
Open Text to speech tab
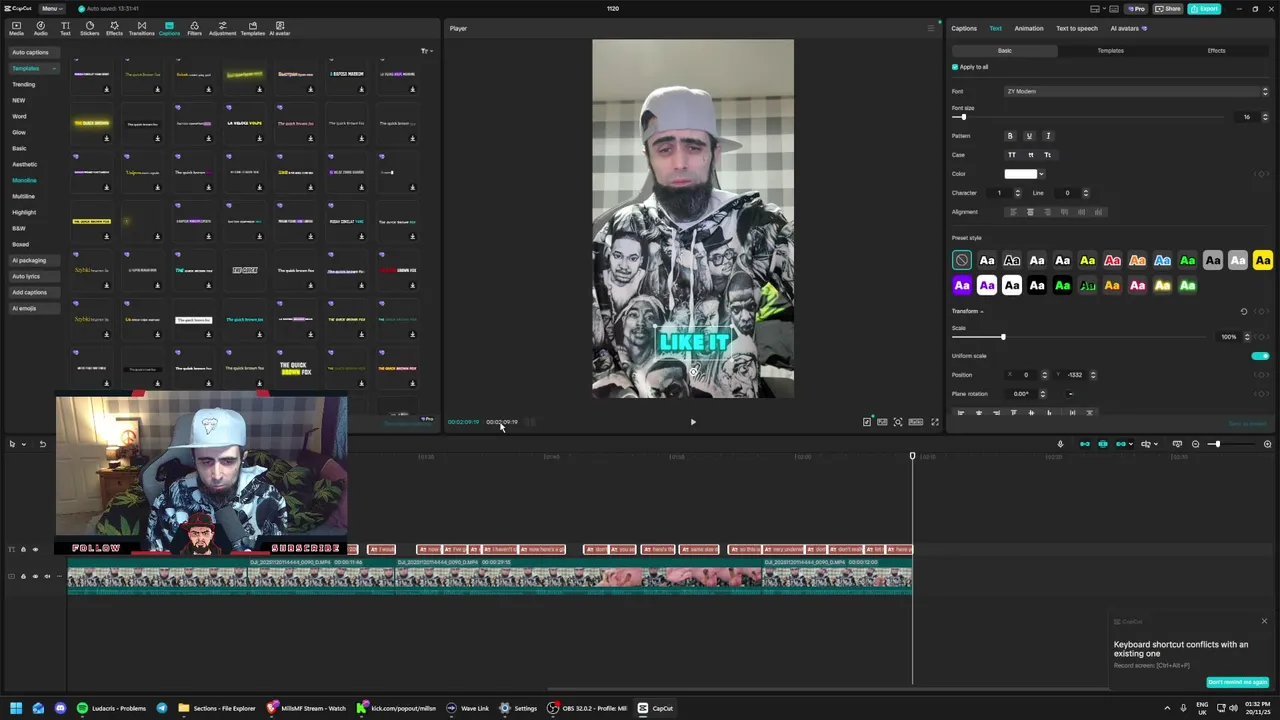coord(1076,28)
